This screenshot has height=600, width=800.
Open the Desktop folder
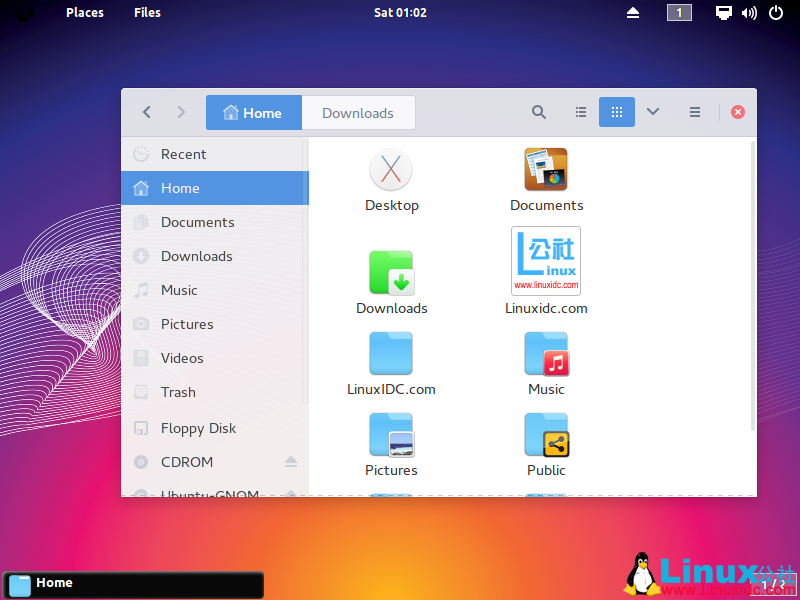391,169
